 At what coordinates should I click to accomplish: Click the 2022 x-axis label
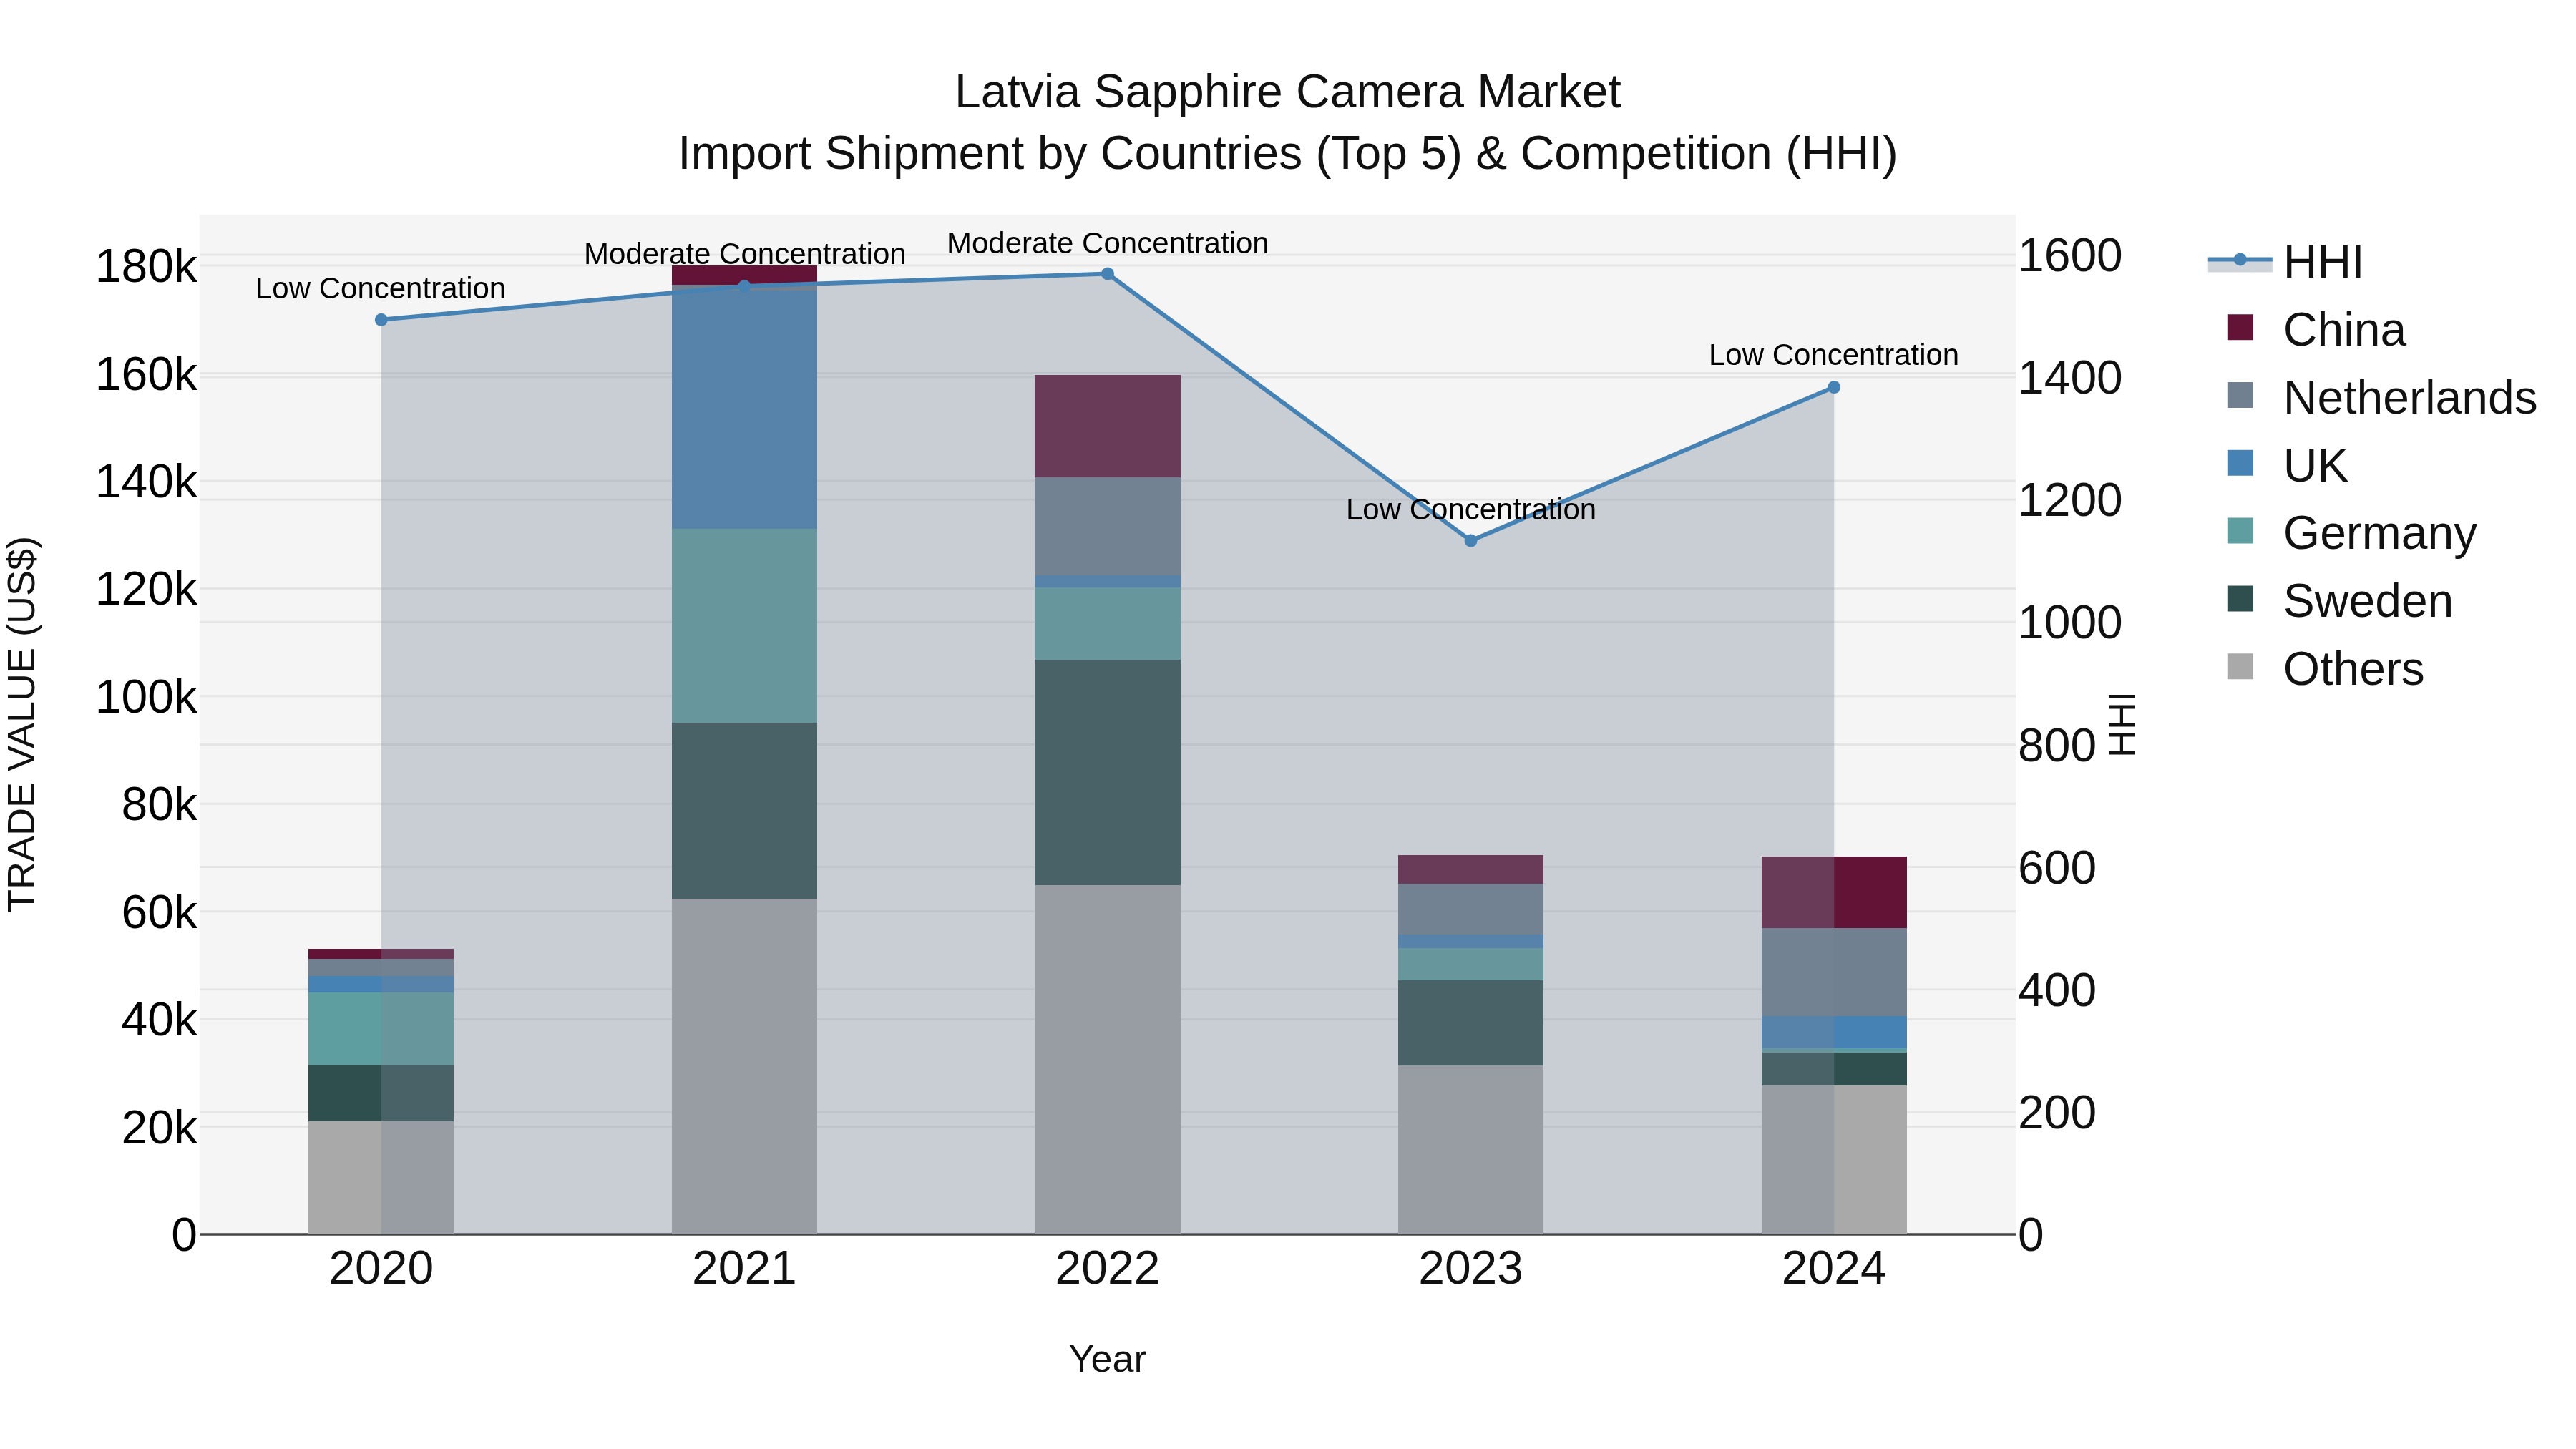click(1107, 1269)
